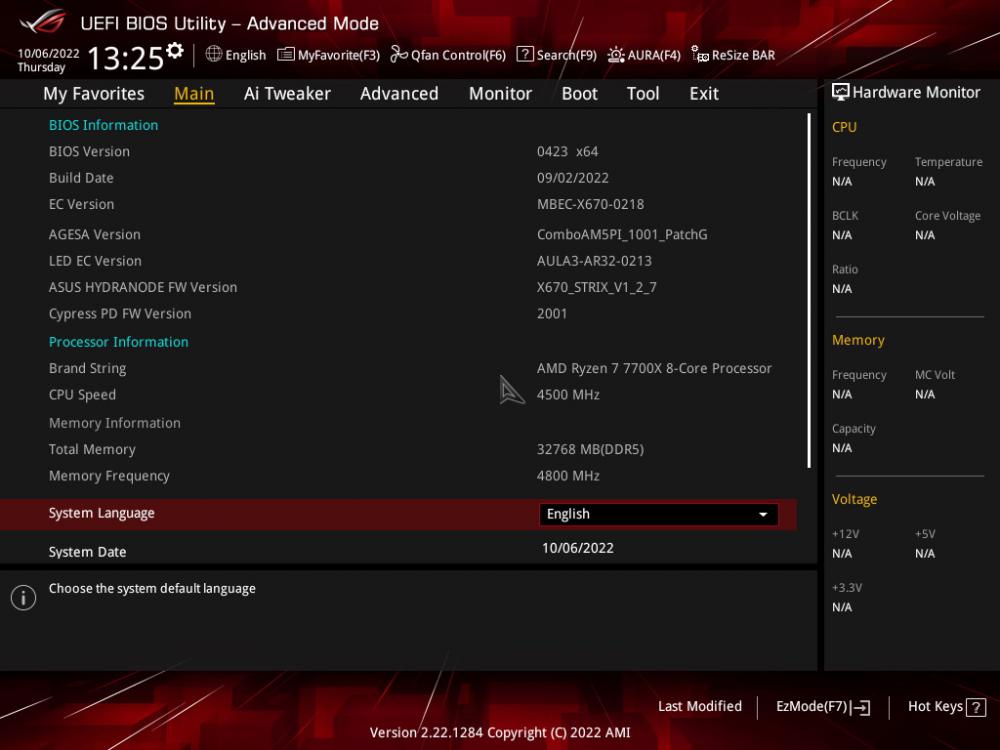Click the globe language icon
The width and height of the screenshot is (1000, 750).
[214, 54]
